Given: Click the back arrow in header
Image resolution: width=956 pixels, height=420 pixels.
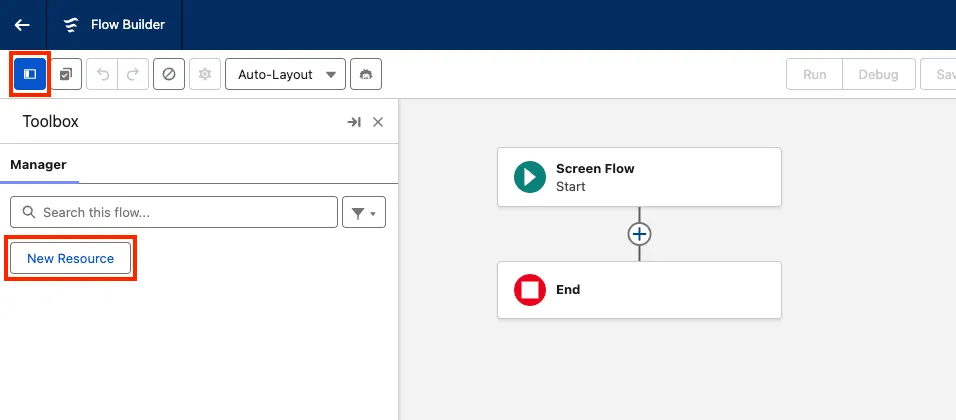Looking at the screenshot, I should coord(22,25).
